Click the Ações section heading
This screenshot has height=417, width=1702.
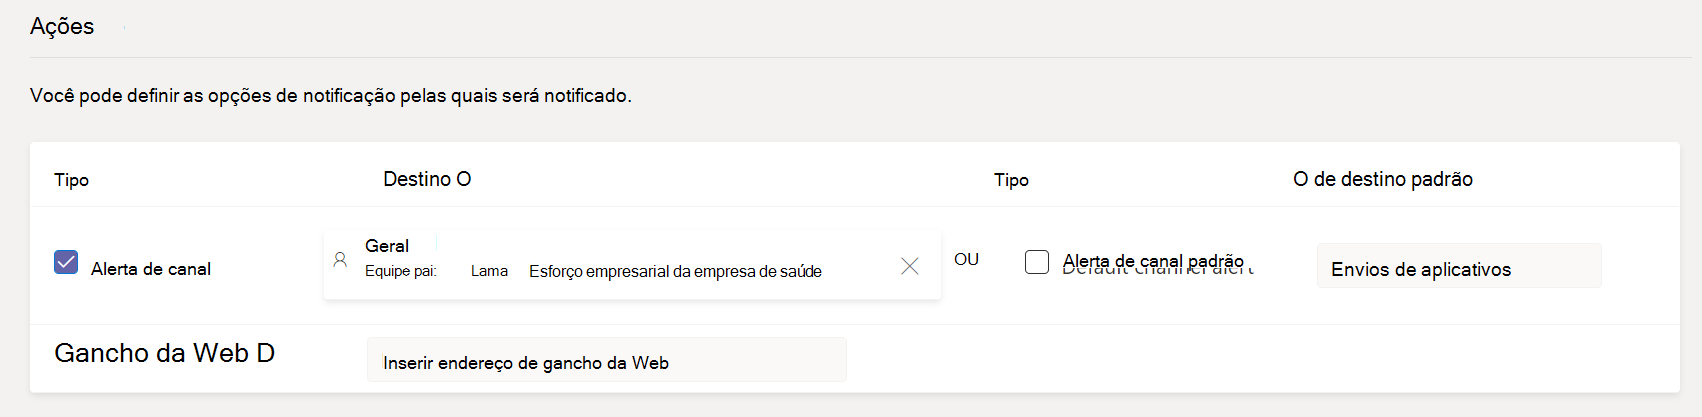pos(62,27)
